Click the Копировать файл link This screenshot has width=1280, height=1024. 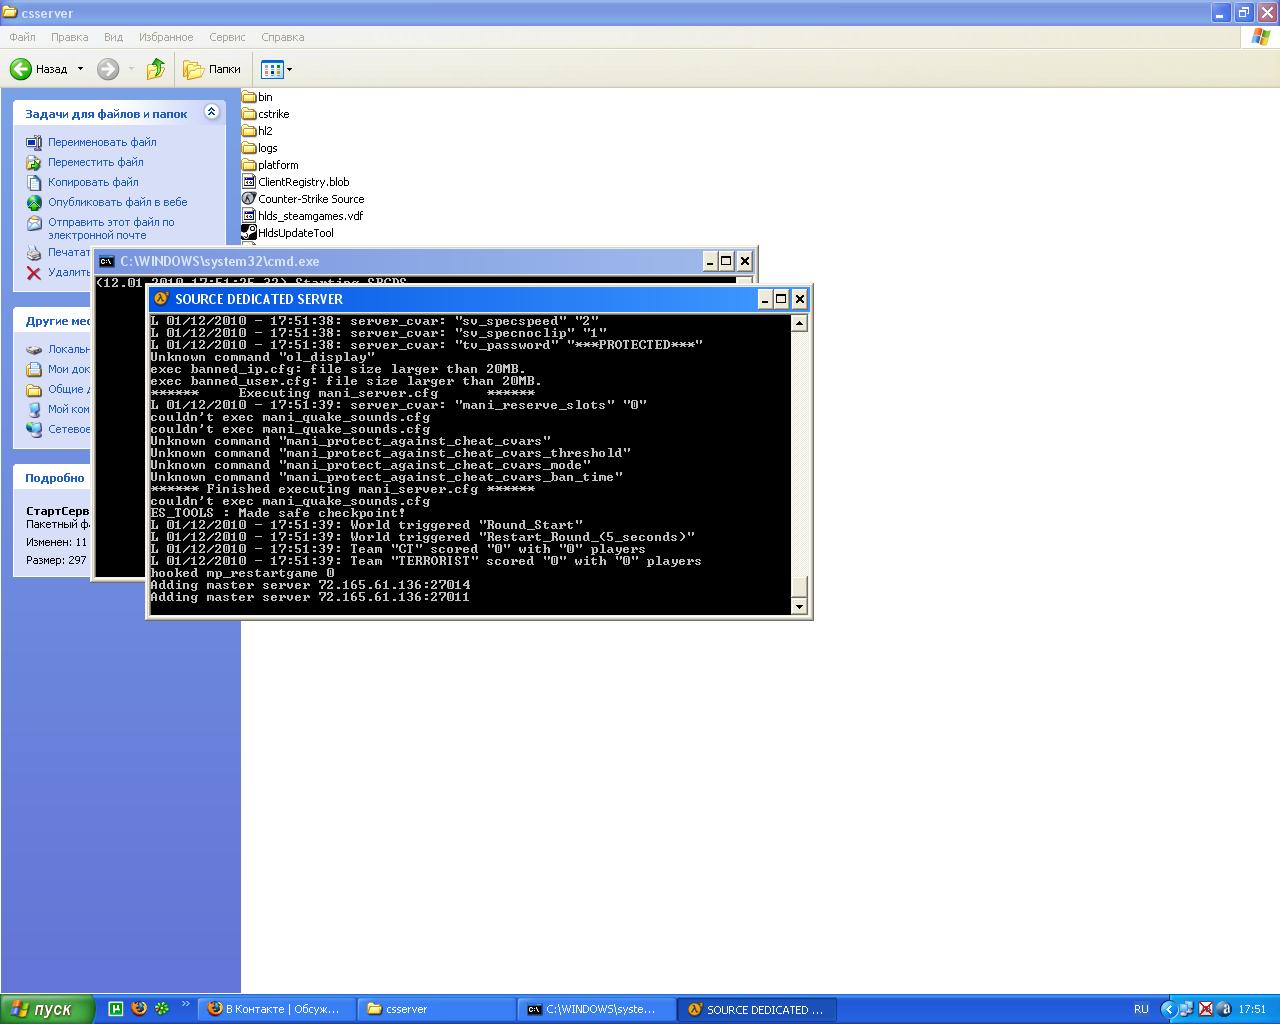point(93,182)
